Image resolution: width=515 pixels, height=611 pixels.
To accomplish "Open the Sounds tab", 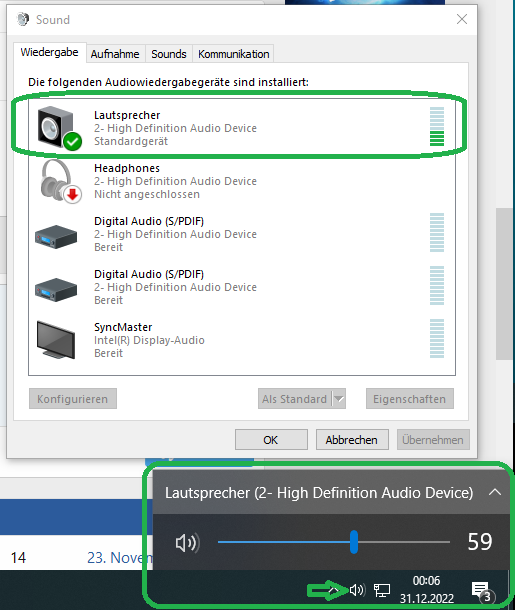I will point(169,54).
